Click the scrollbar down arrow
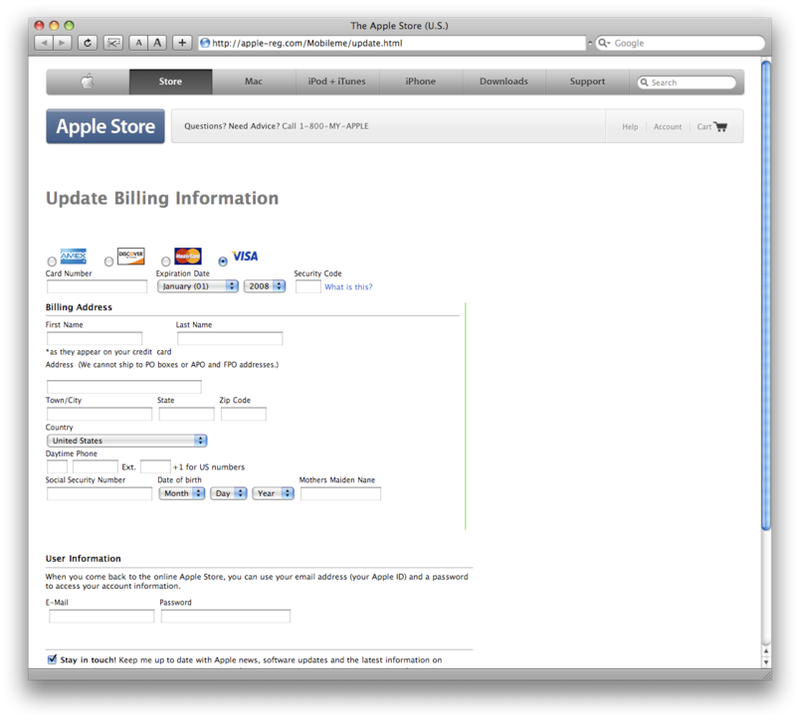800x719 pixels. (x=765, y=662)
